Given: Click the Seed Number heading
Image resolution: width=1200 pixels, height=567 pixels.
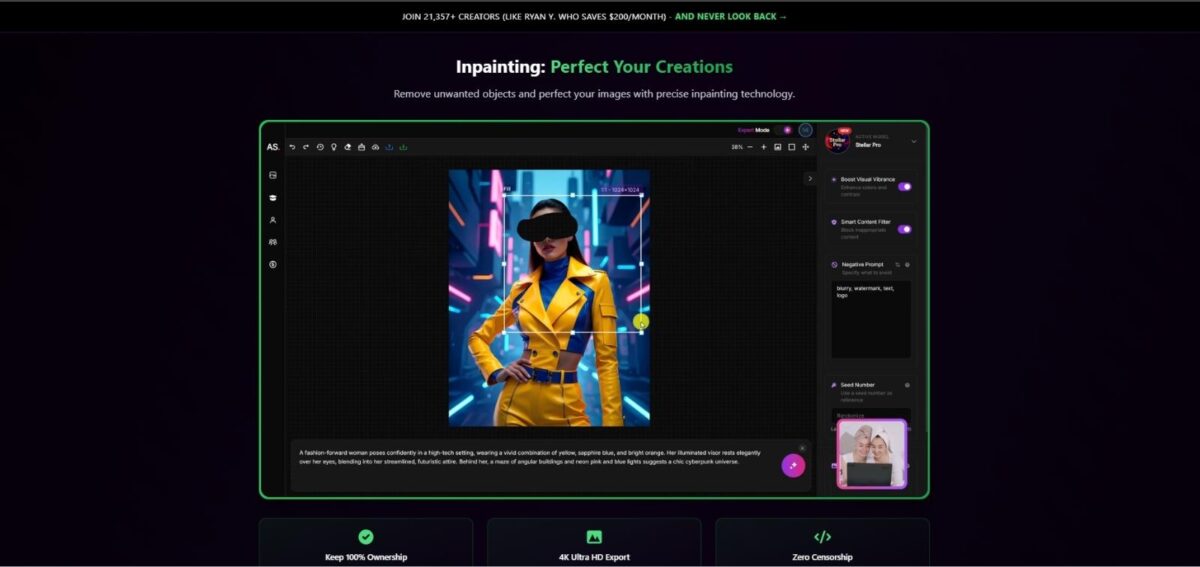Looking at the screenshot, I should coord(857,385).
